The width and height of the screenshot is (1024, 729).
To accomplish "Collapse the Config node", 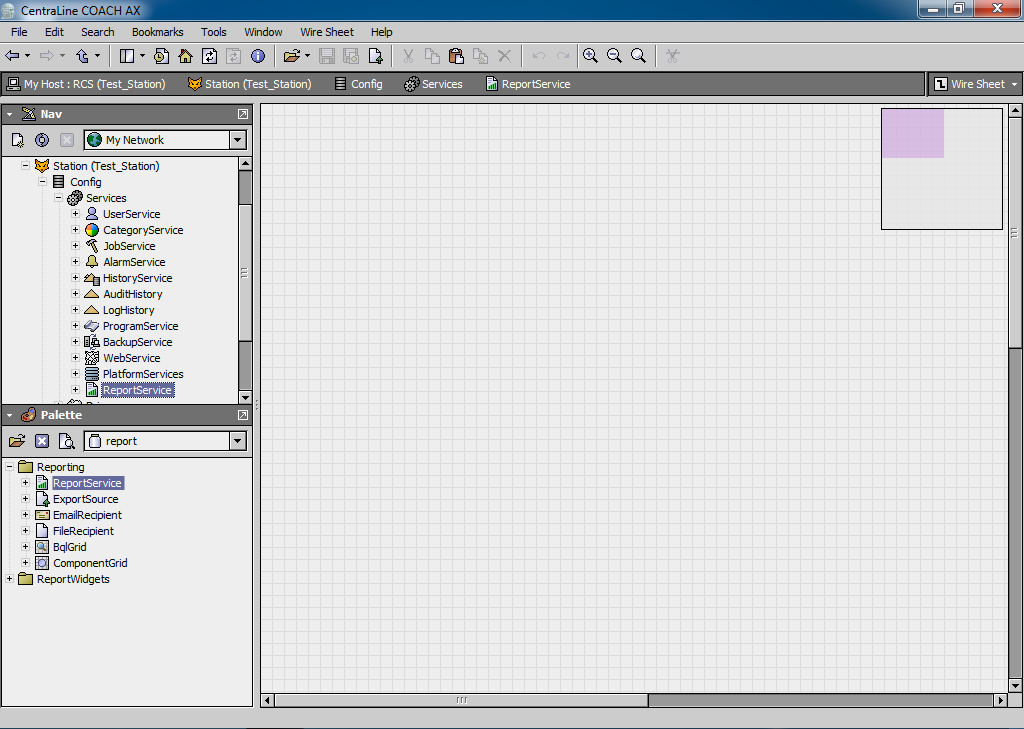I will [42, 182].
